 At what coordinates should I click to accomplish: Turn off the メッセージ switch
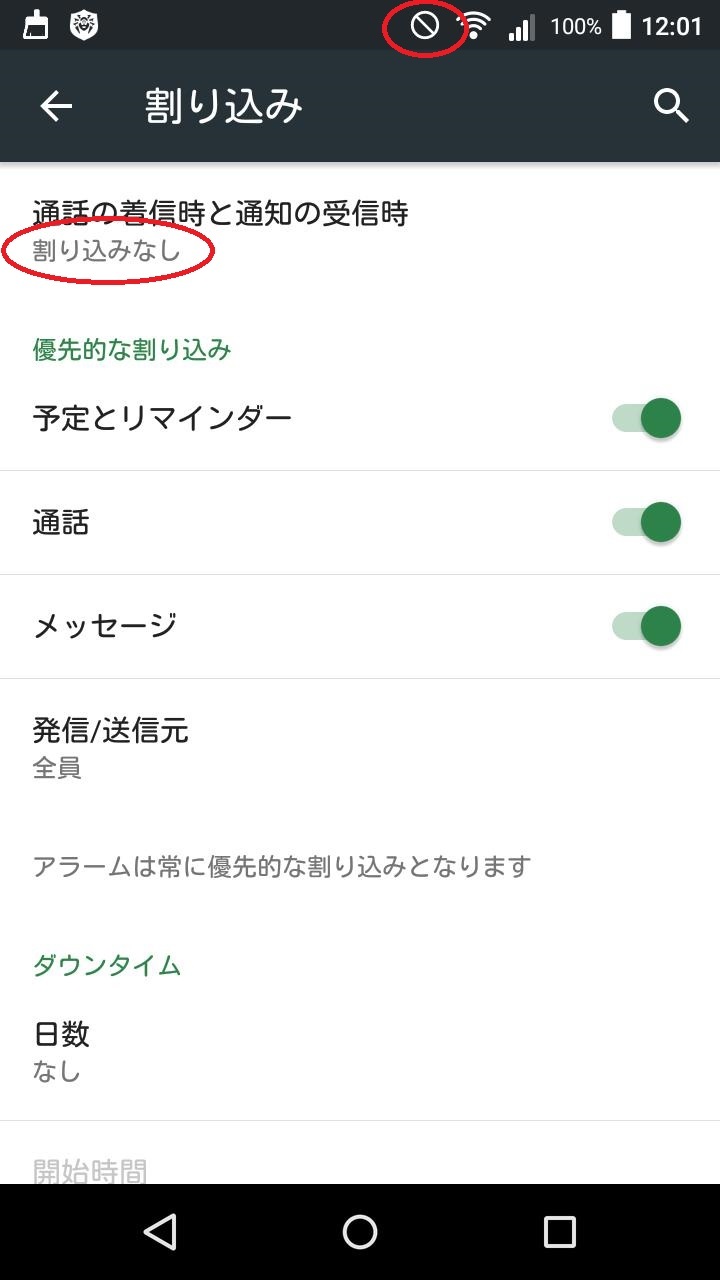(647, 626)
